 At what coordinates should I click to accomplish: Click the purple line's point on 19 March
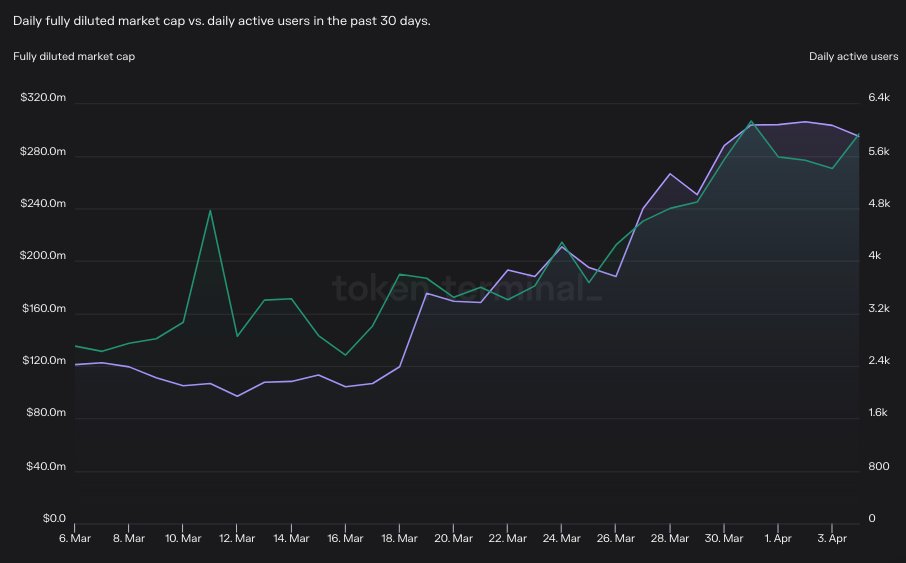click(x=426, y=293)
